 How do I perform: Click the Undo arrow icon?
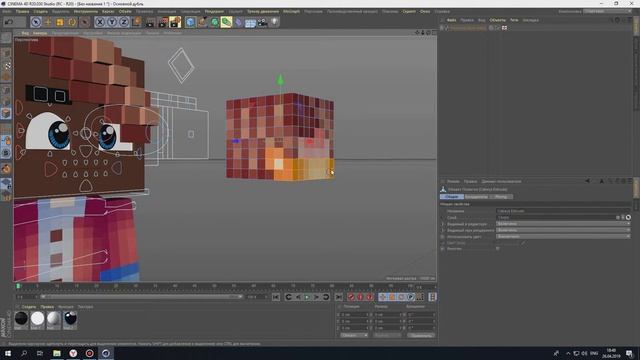tap(9, 22)
